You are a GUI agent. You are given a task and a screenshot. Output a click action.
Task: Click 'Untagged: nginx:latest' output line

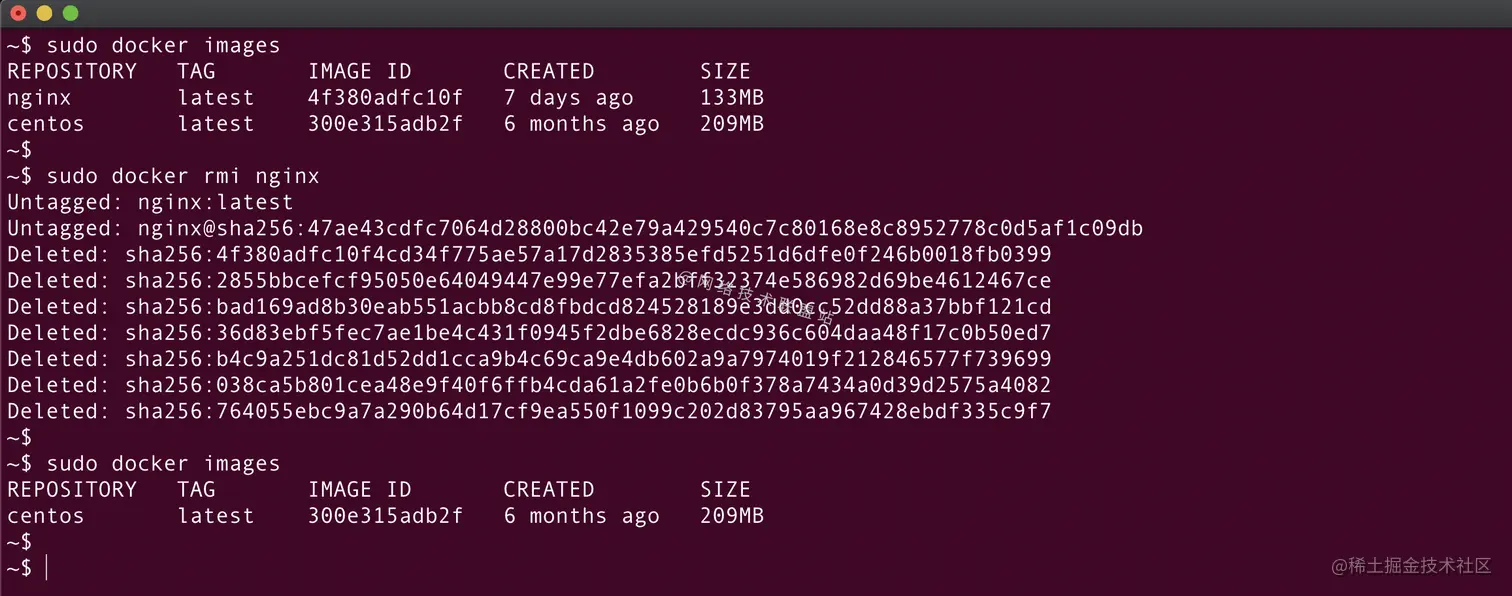pos(150,202)
